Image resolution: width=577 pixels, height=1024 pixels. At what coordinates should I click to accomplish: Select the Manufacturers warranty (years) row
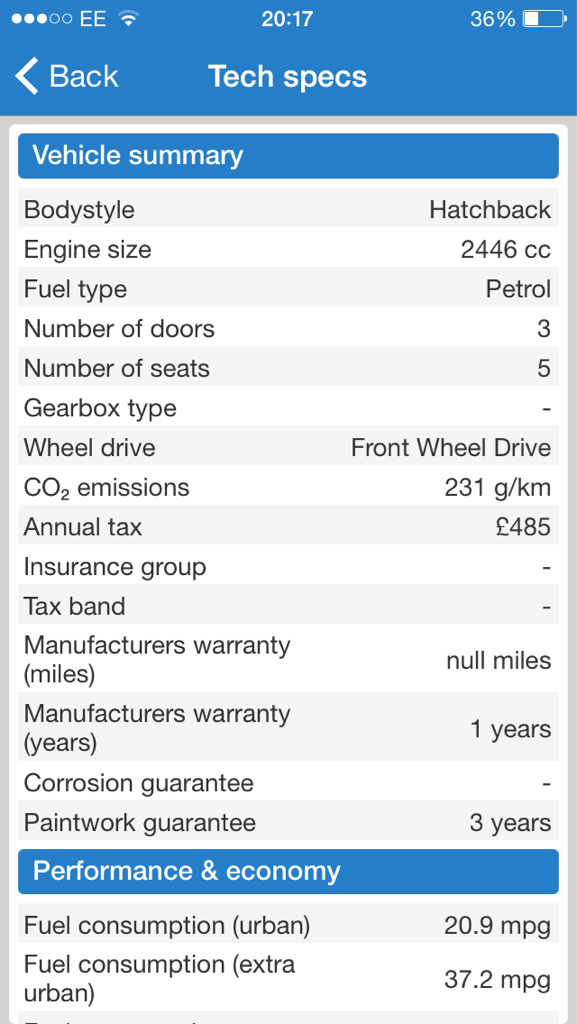(x=288, y=728)
